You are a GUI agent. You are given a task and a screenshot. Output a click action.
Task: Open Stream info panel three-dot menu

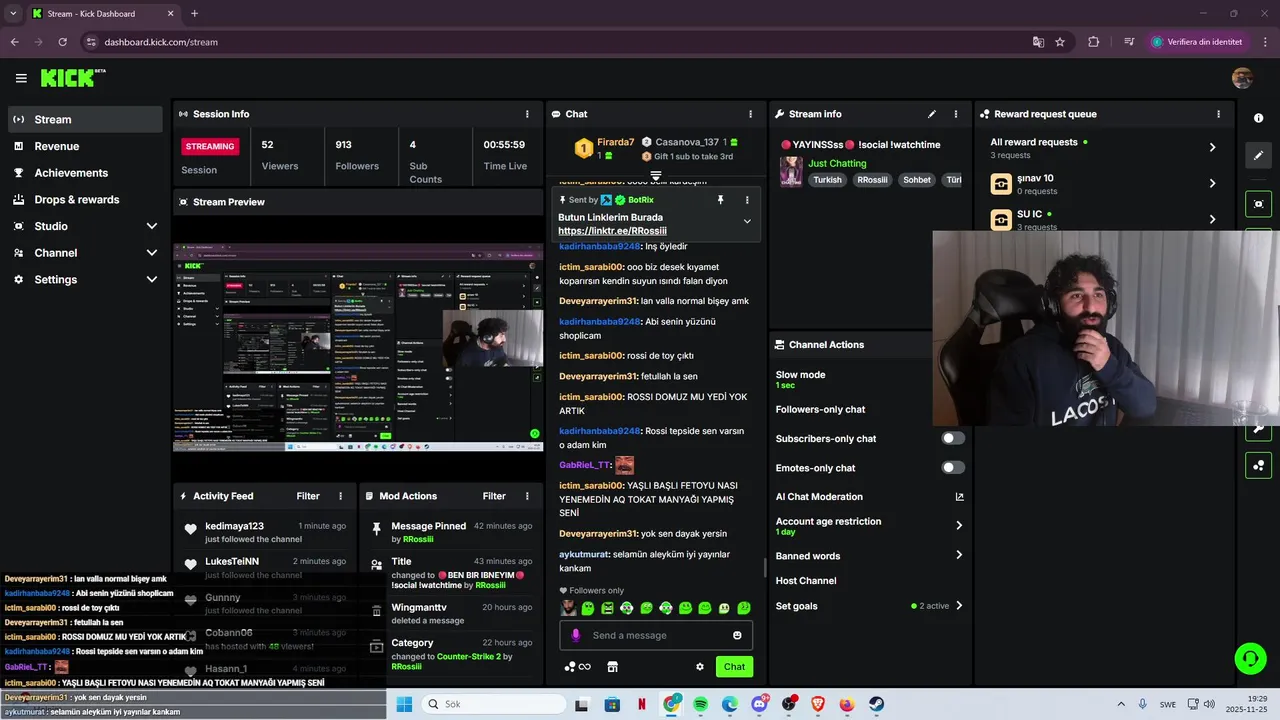pos(955,114)
